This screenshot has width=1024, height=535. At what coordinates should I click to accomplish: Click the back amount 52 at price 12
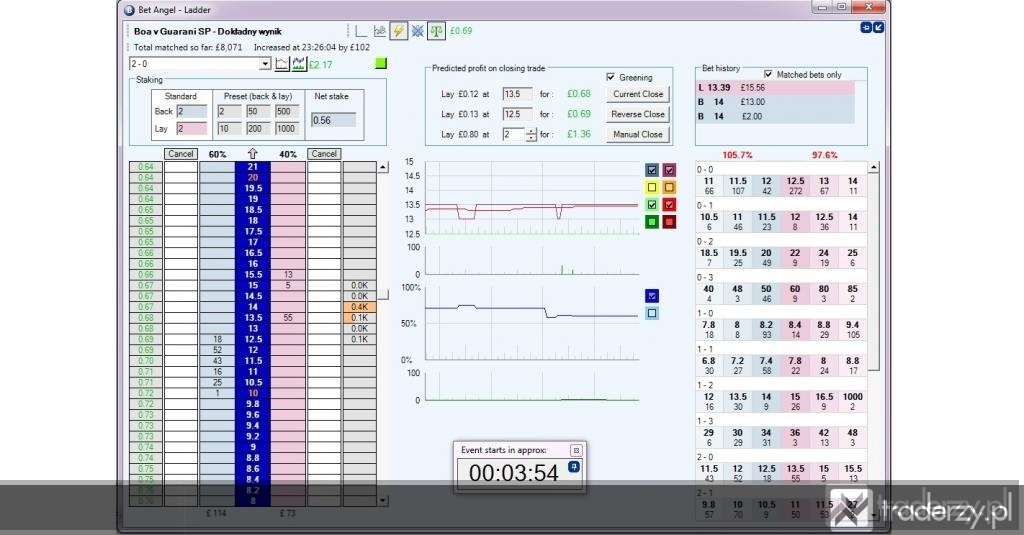pos(217,350)
